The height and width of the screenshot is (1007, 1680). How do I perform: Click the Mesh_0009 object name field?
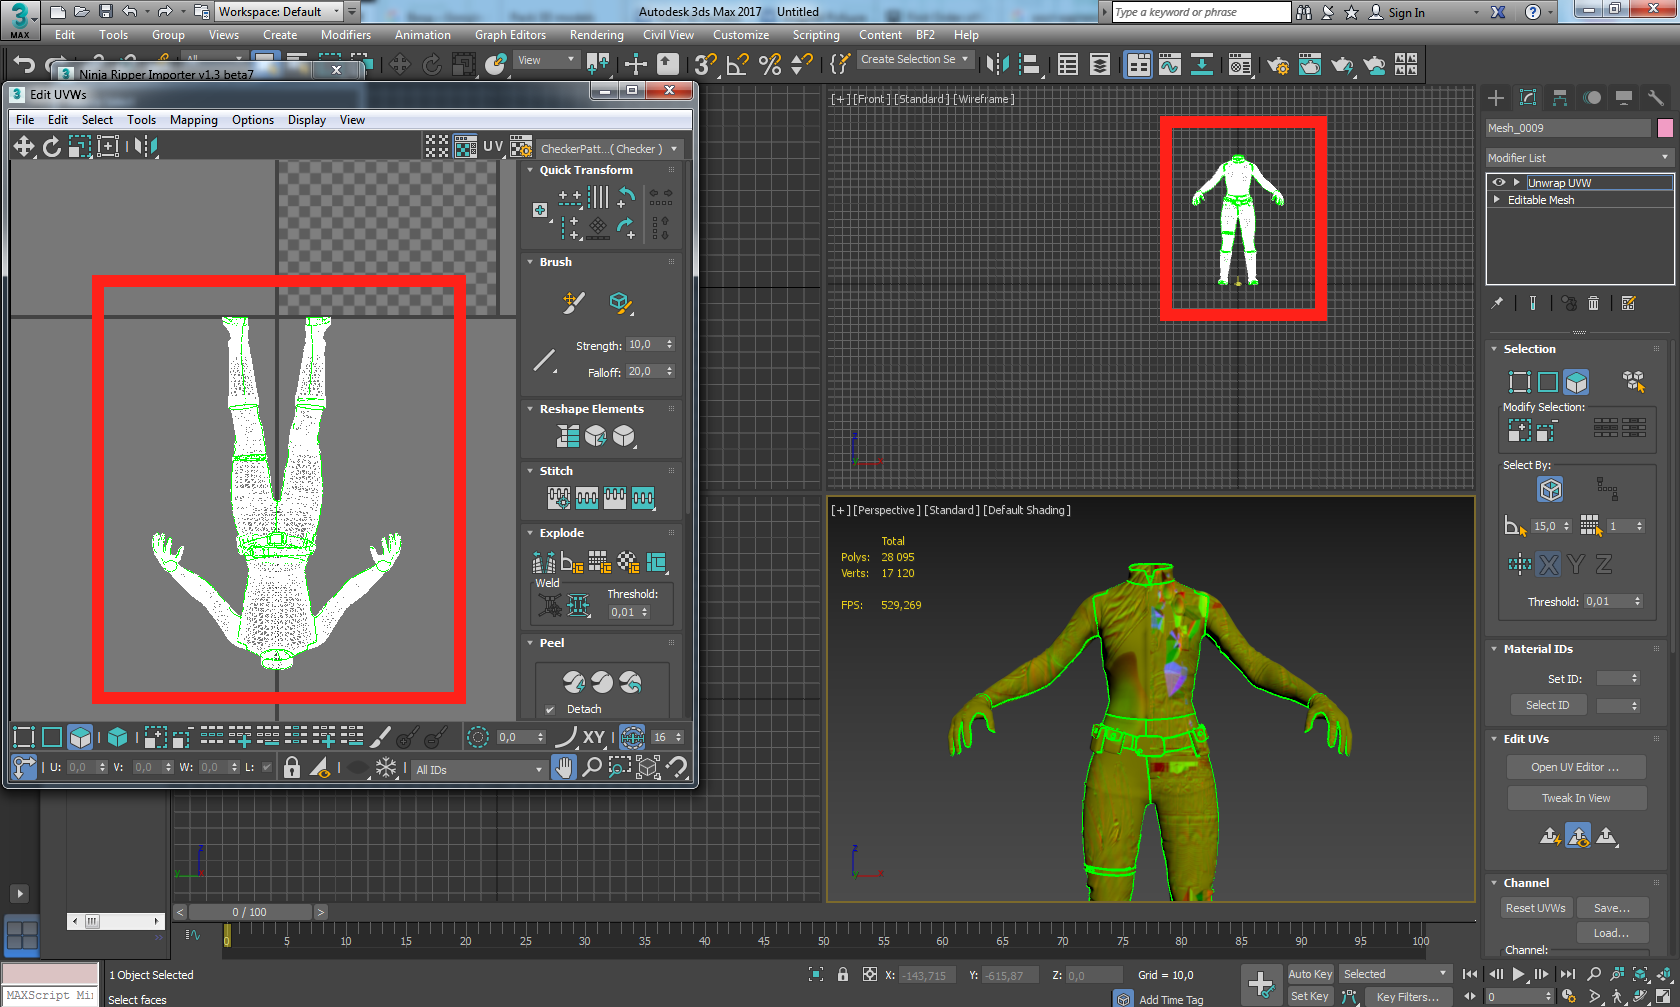pos(1568,128)
